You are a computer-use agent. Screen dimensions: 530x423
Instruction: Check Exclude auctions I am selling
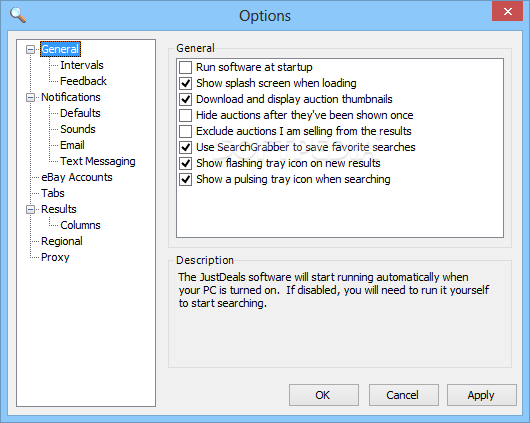(186, 131)
